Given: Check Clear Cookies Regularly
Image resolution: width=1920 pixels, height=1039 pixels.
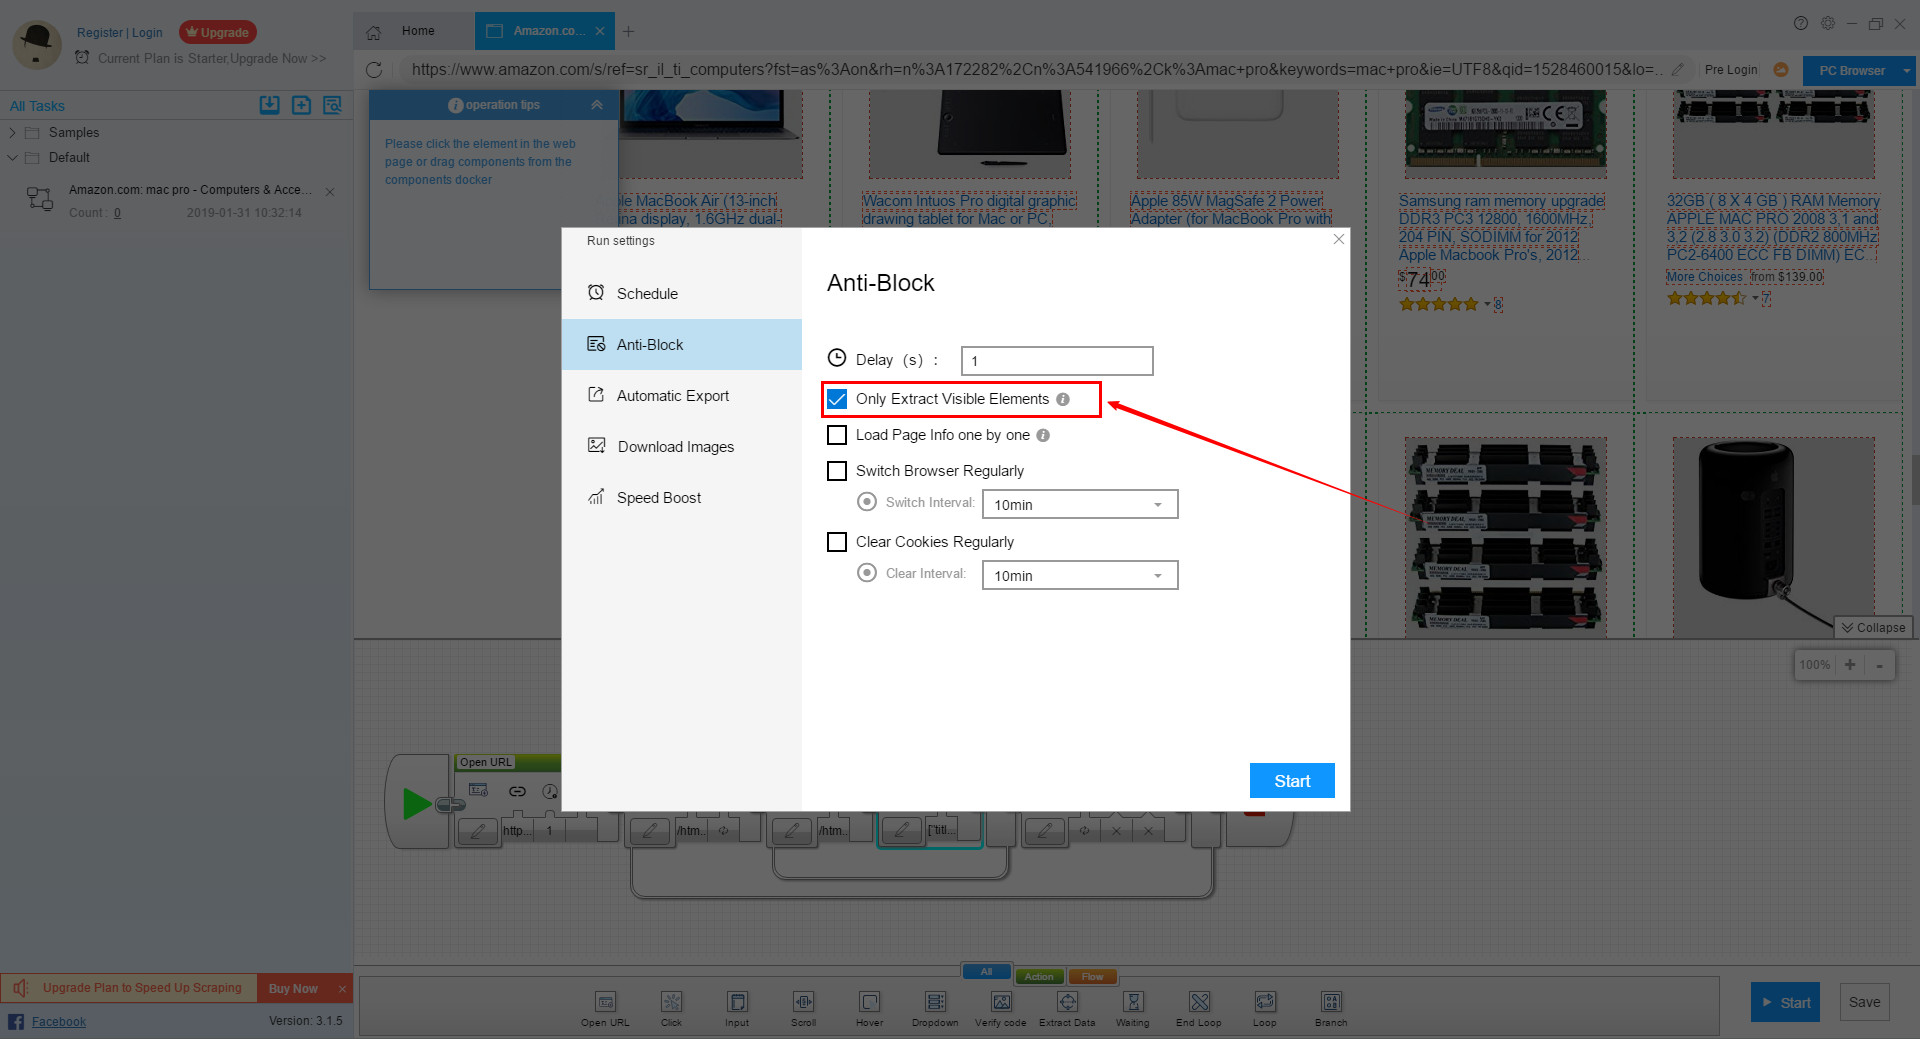Looking at the screenshot, I should point(837,541).
